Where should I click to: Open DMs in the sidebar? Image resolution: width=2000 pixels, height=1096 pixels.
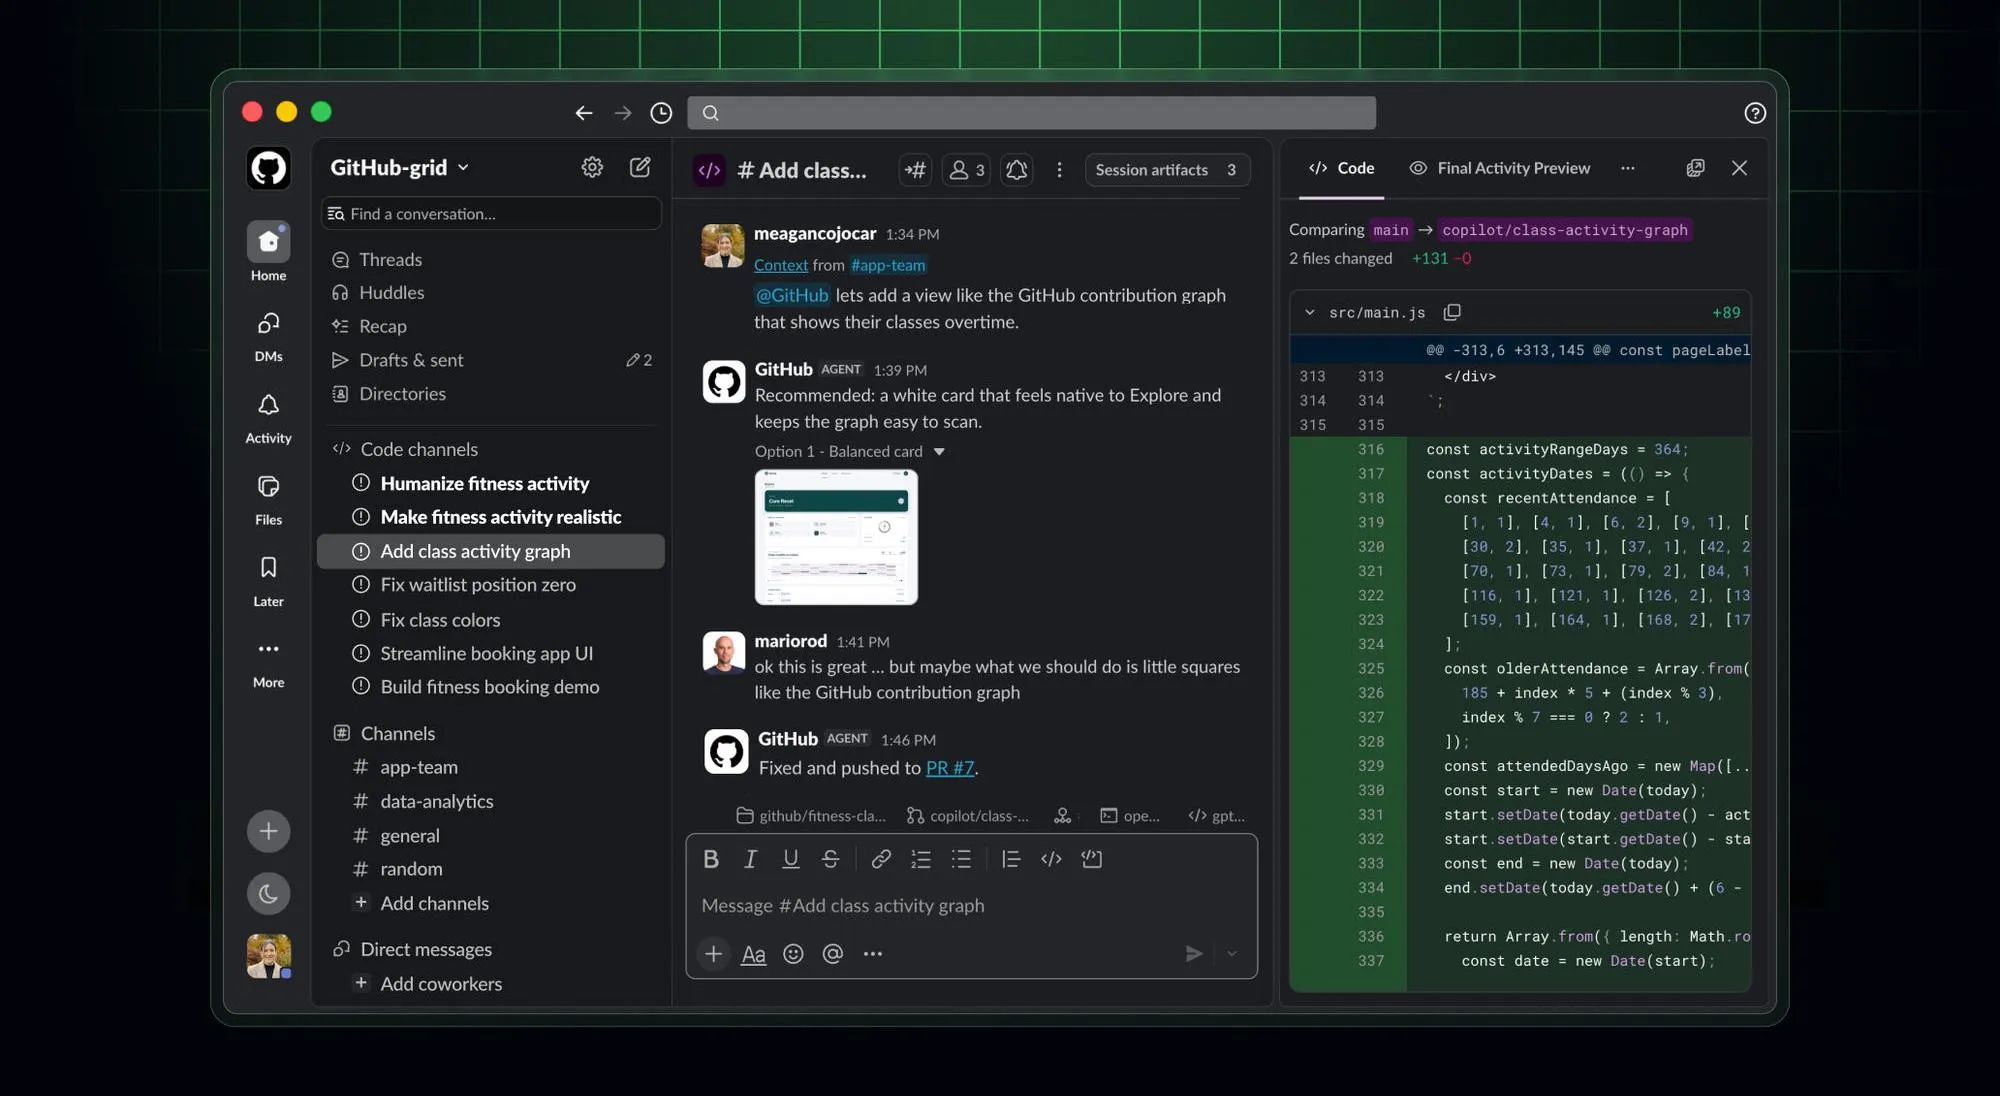pos(268,336)
